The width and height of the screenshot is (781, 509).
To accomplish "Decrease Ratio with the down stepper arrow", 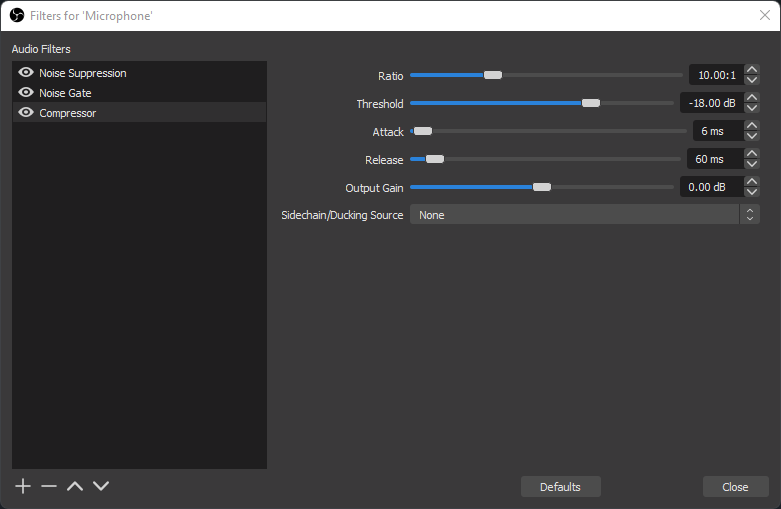I will [x=752, y=80].
